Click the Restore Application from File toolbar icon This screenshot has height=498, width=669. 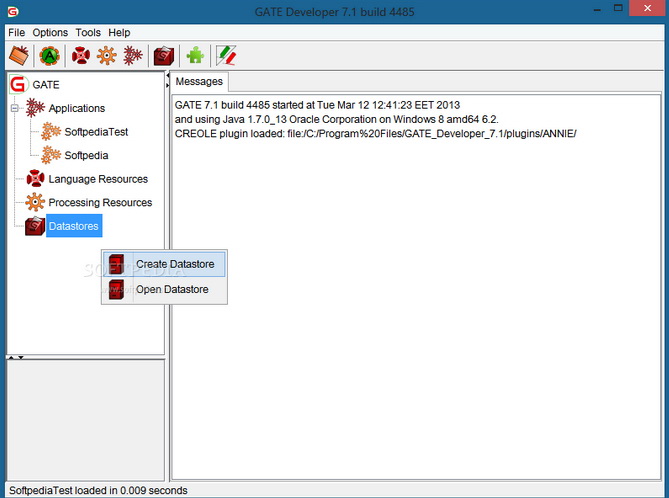point(19,55)
